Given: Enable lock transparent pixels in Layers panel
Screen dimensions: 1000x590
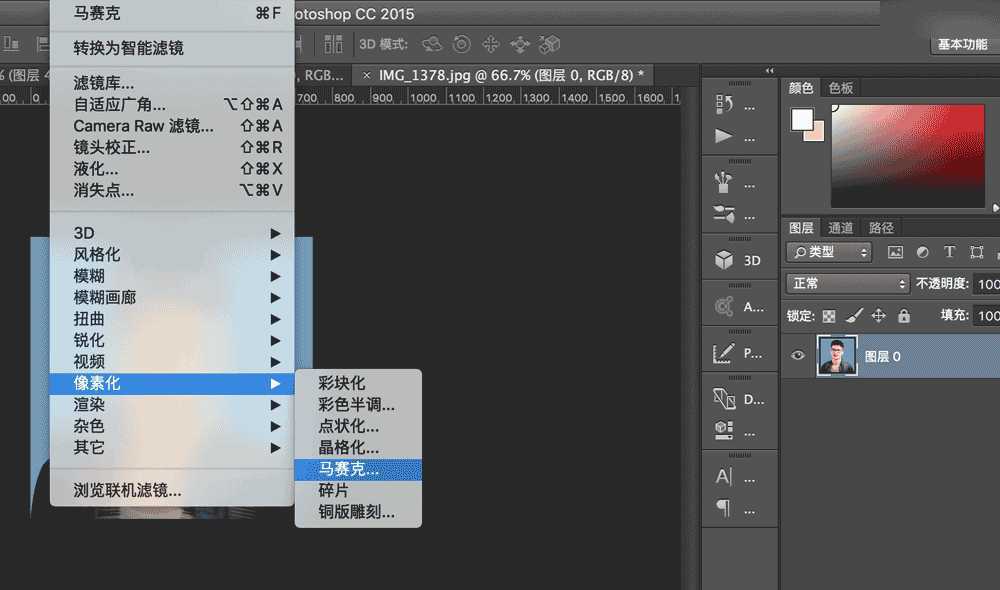Looking at the screenshot, I should pyautogui.click(x=828, y=315).
